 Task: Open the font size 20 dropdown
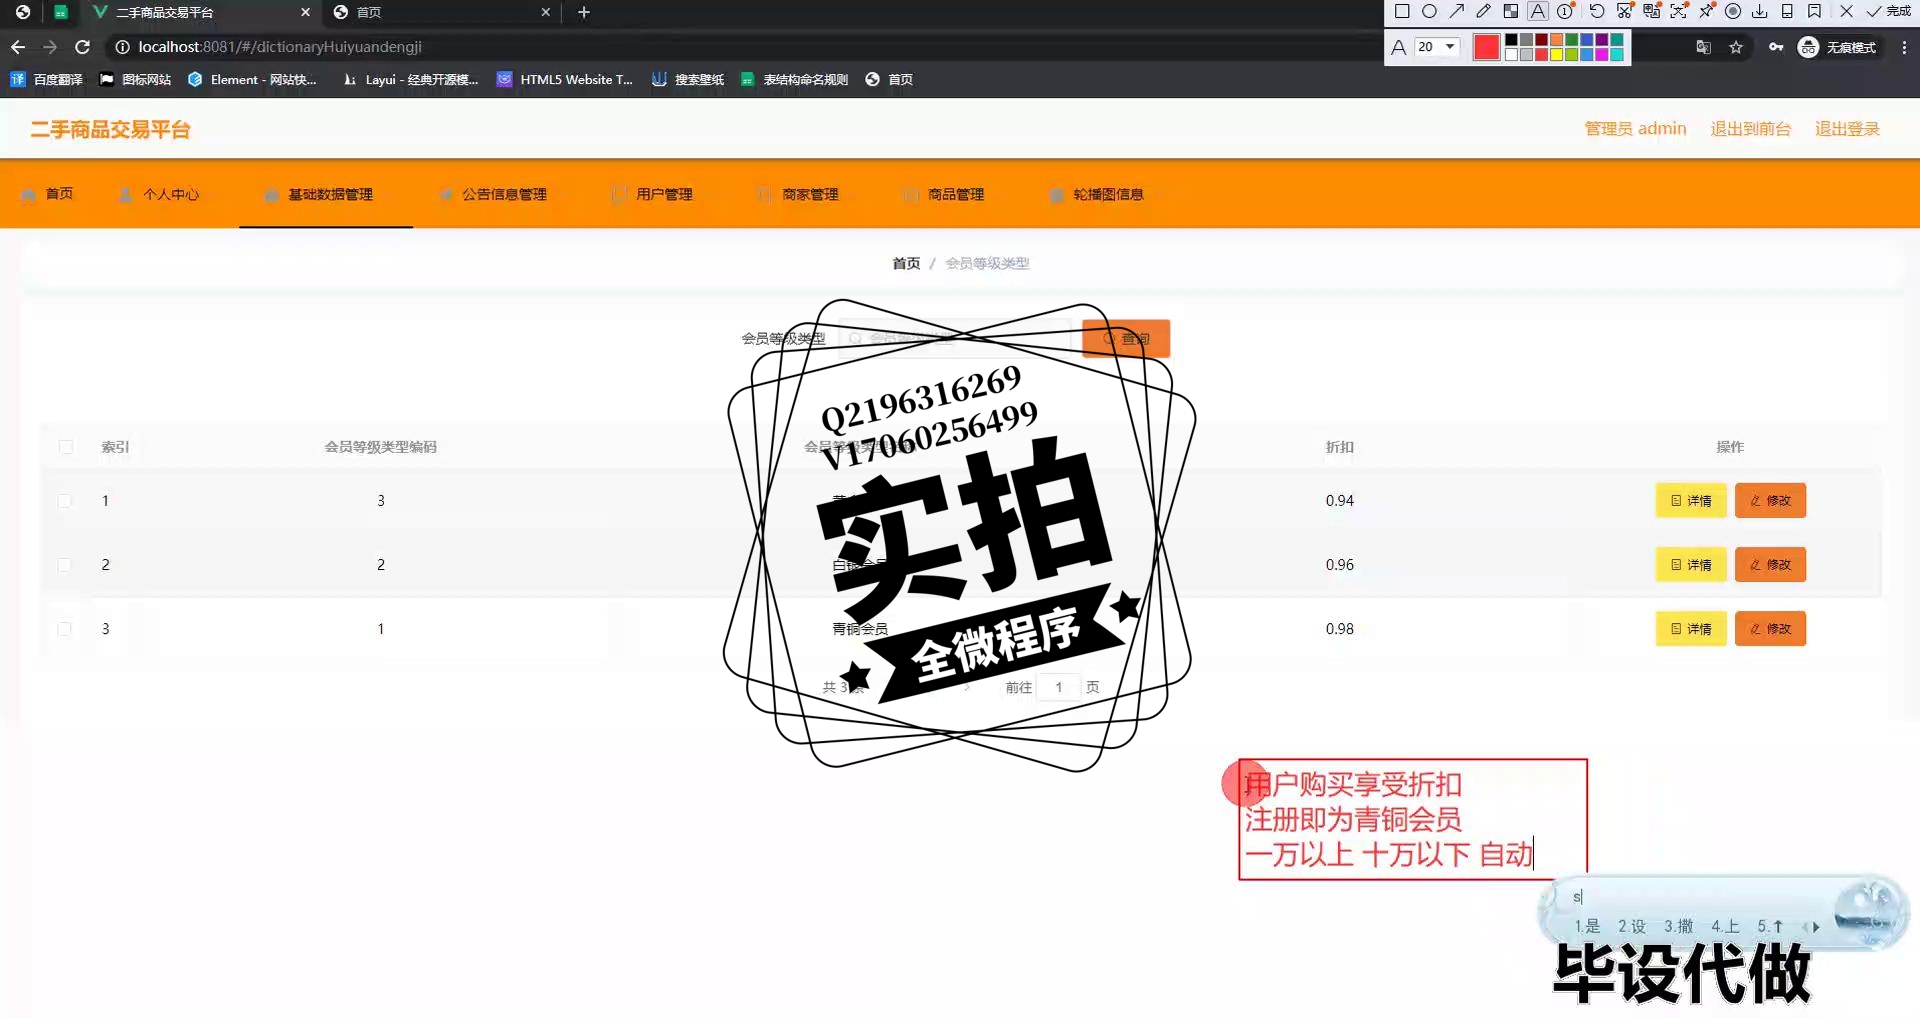(1437, 47)
